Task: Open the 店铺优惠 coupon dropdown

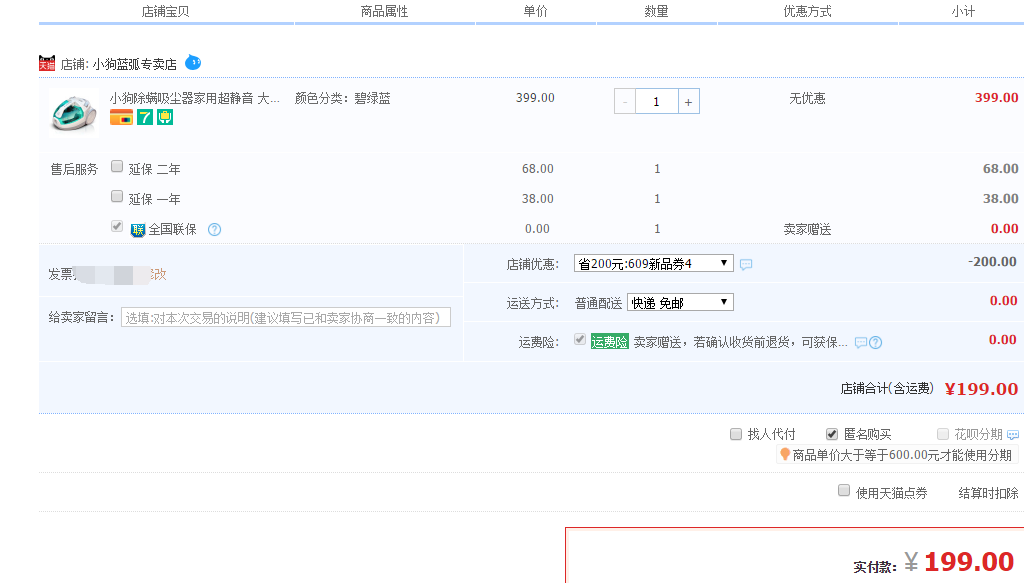Action: 654,263
